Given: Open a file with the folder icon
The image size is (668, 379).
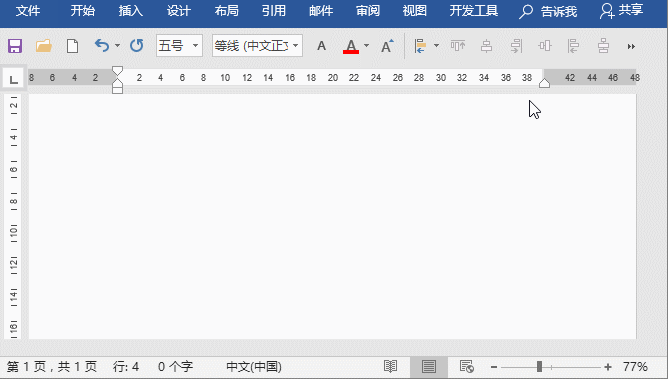Looking at the screenshot, I should (43, 46).
